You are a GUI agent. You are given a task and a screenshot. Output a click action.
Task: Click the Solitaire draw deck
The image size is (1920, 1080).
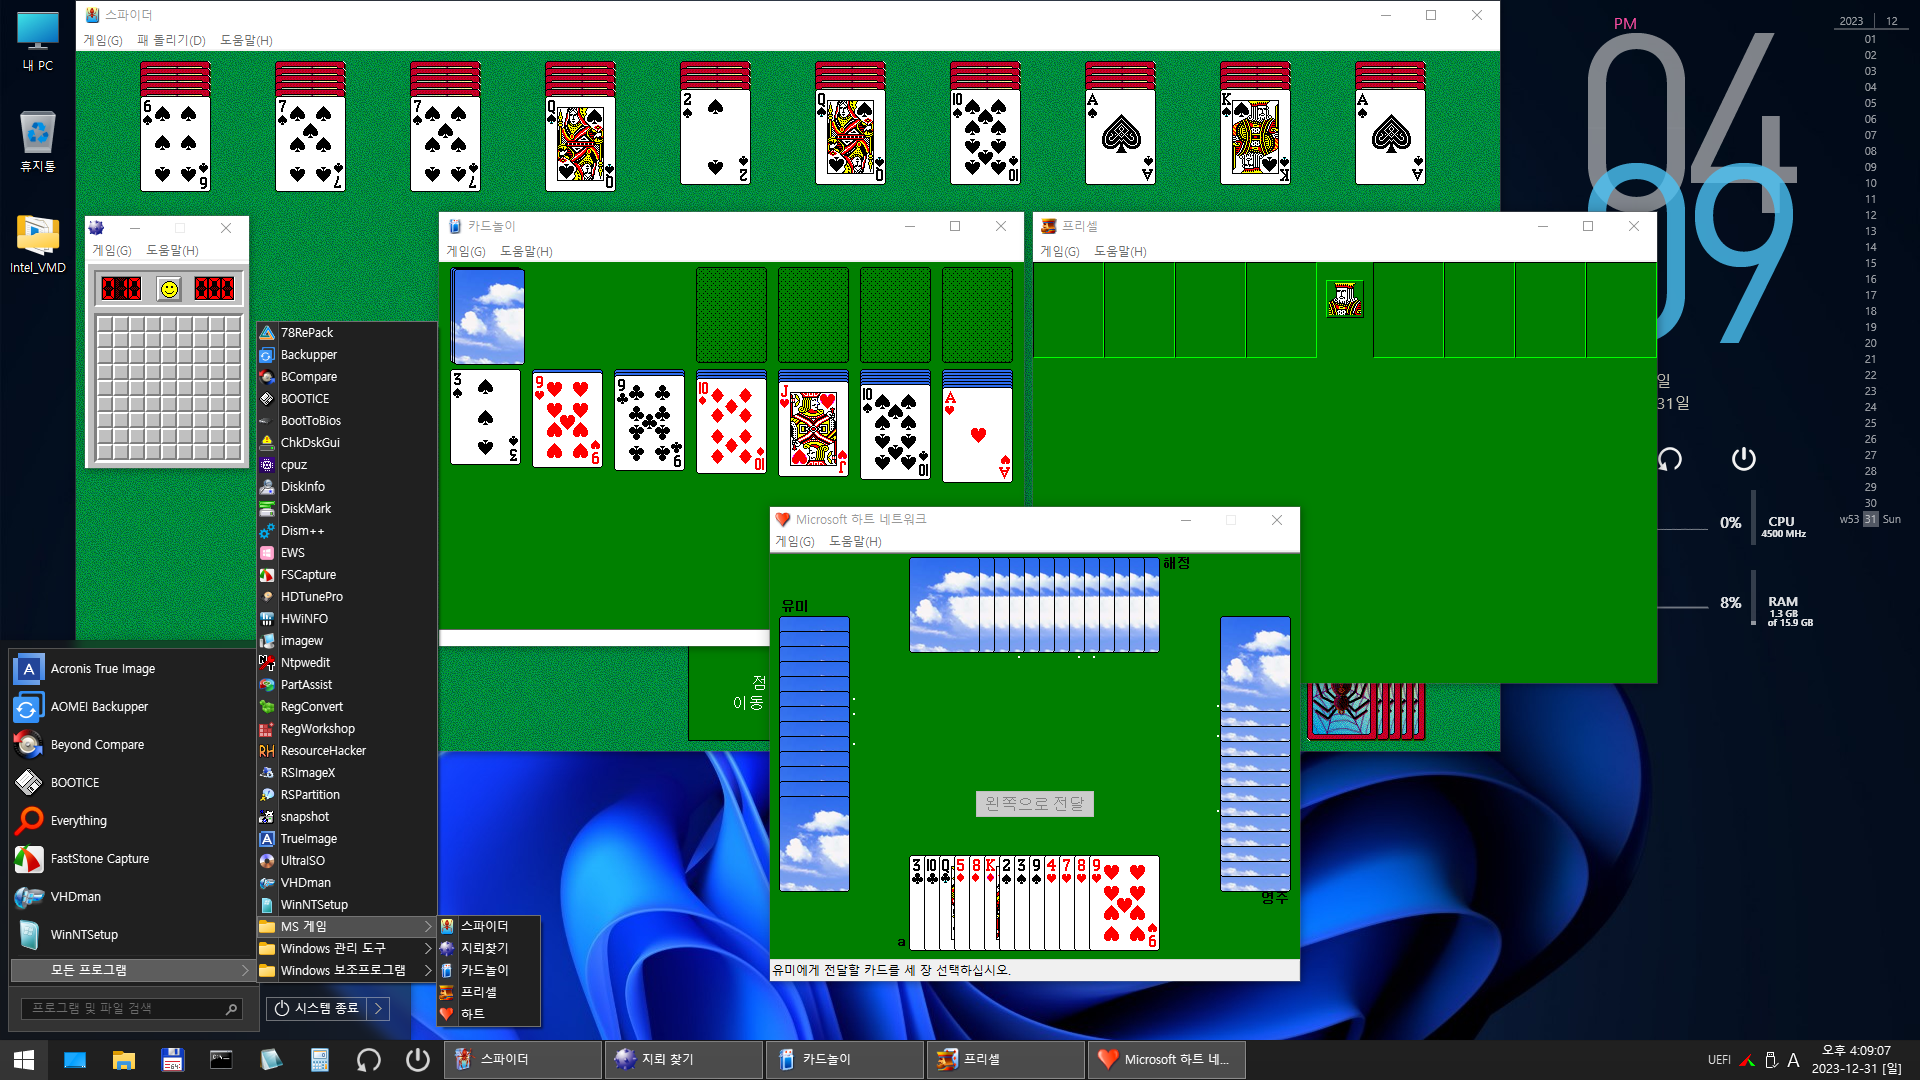(487, 316)
